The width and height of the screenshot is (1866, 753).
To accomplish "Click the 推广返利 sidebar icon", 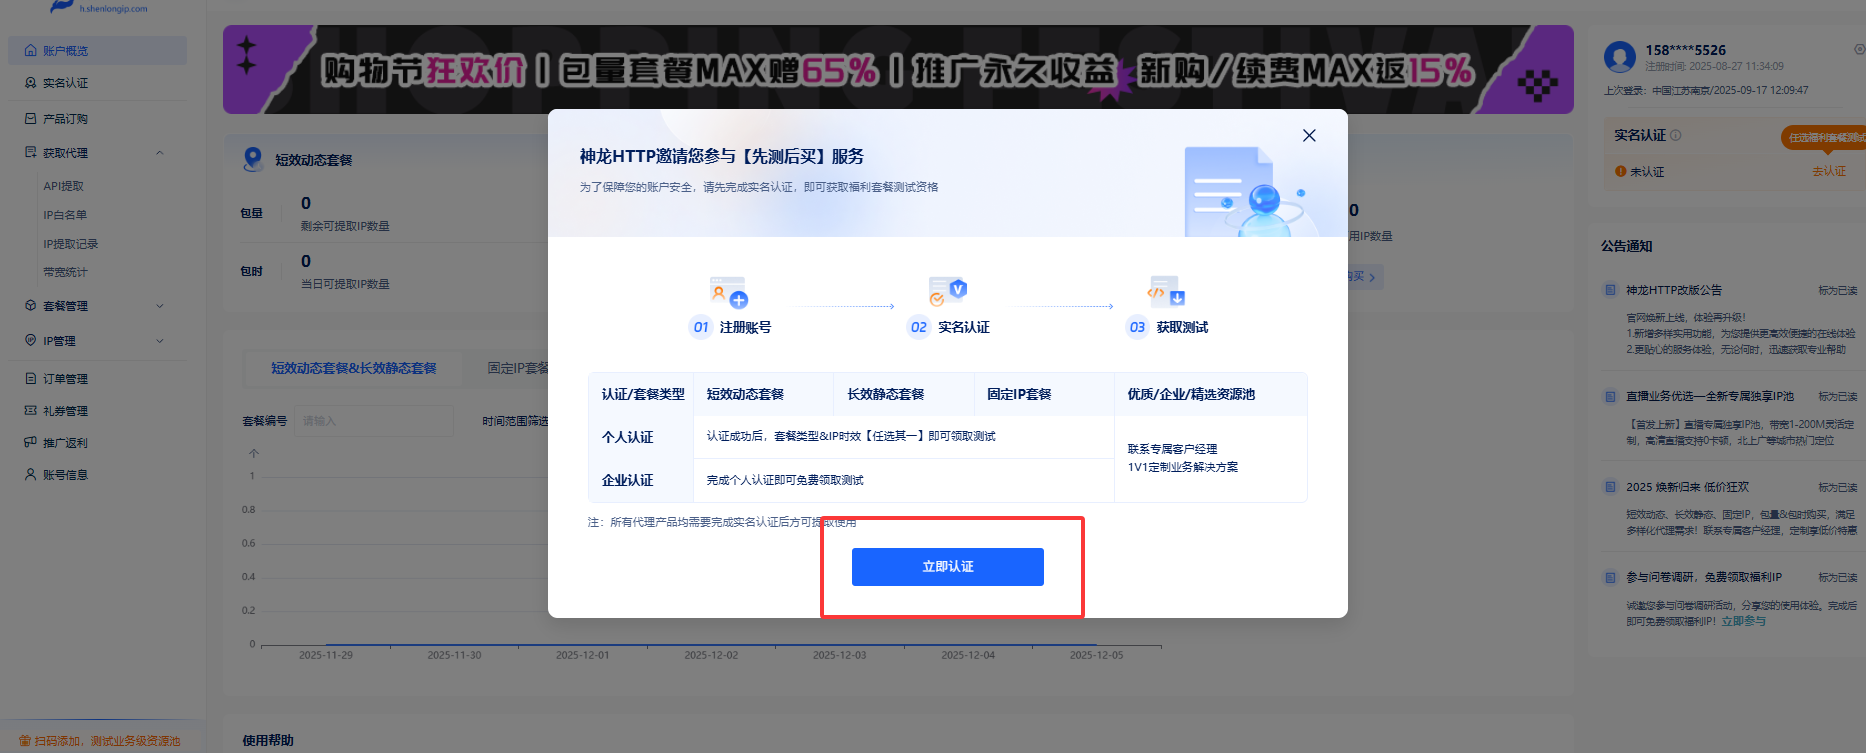I will pyautogui.click(x=30, y=443).
